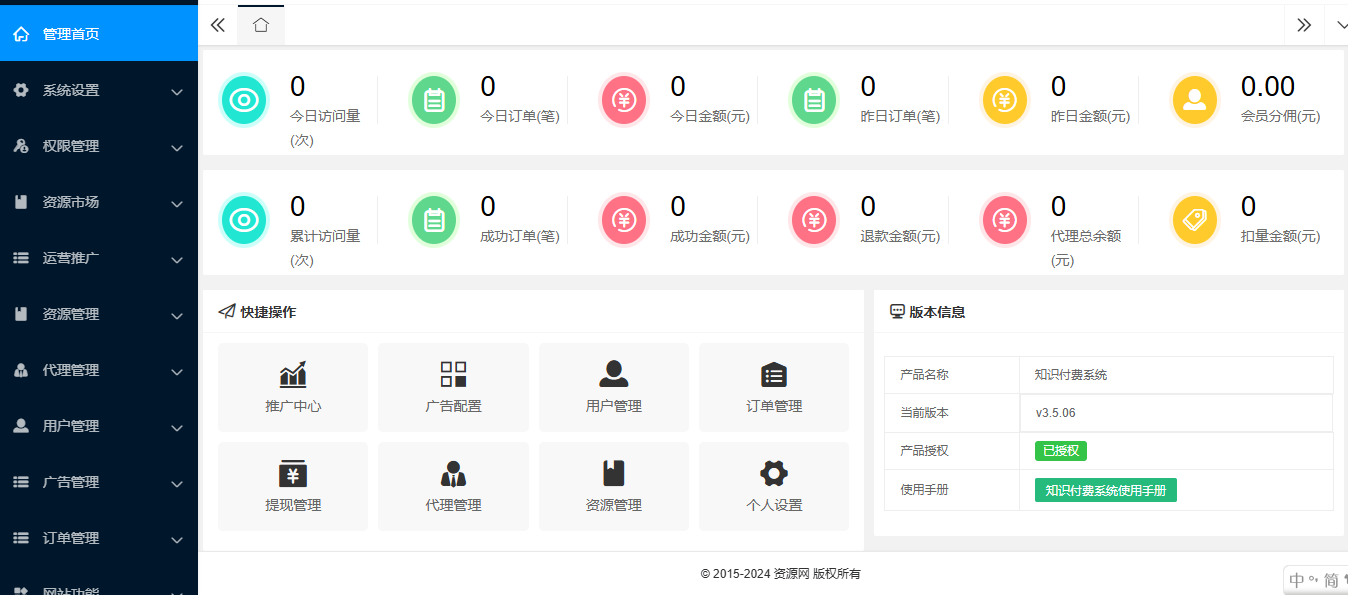Open the 资源管理 quick action icon
The image size is (1348, 595).
pyautogui.click(x=614, y=473)
